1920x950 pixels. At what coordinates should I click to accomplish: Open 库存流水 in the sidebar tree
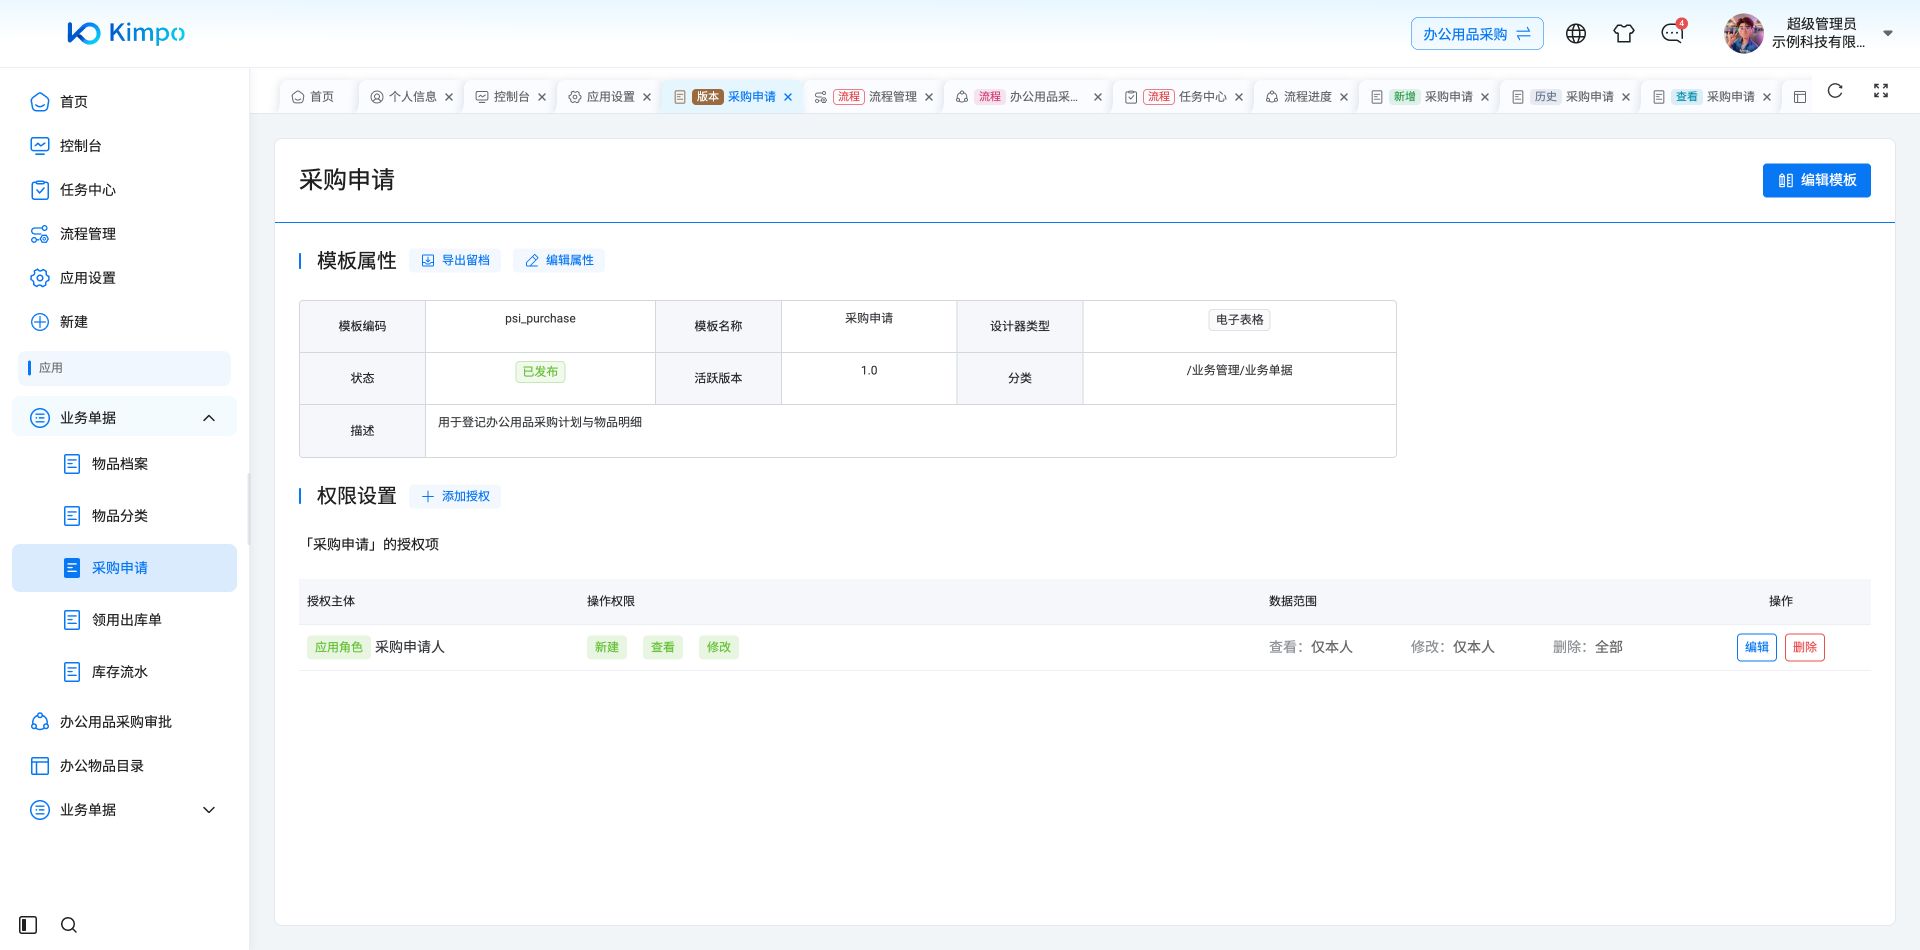tap(124, 672)
